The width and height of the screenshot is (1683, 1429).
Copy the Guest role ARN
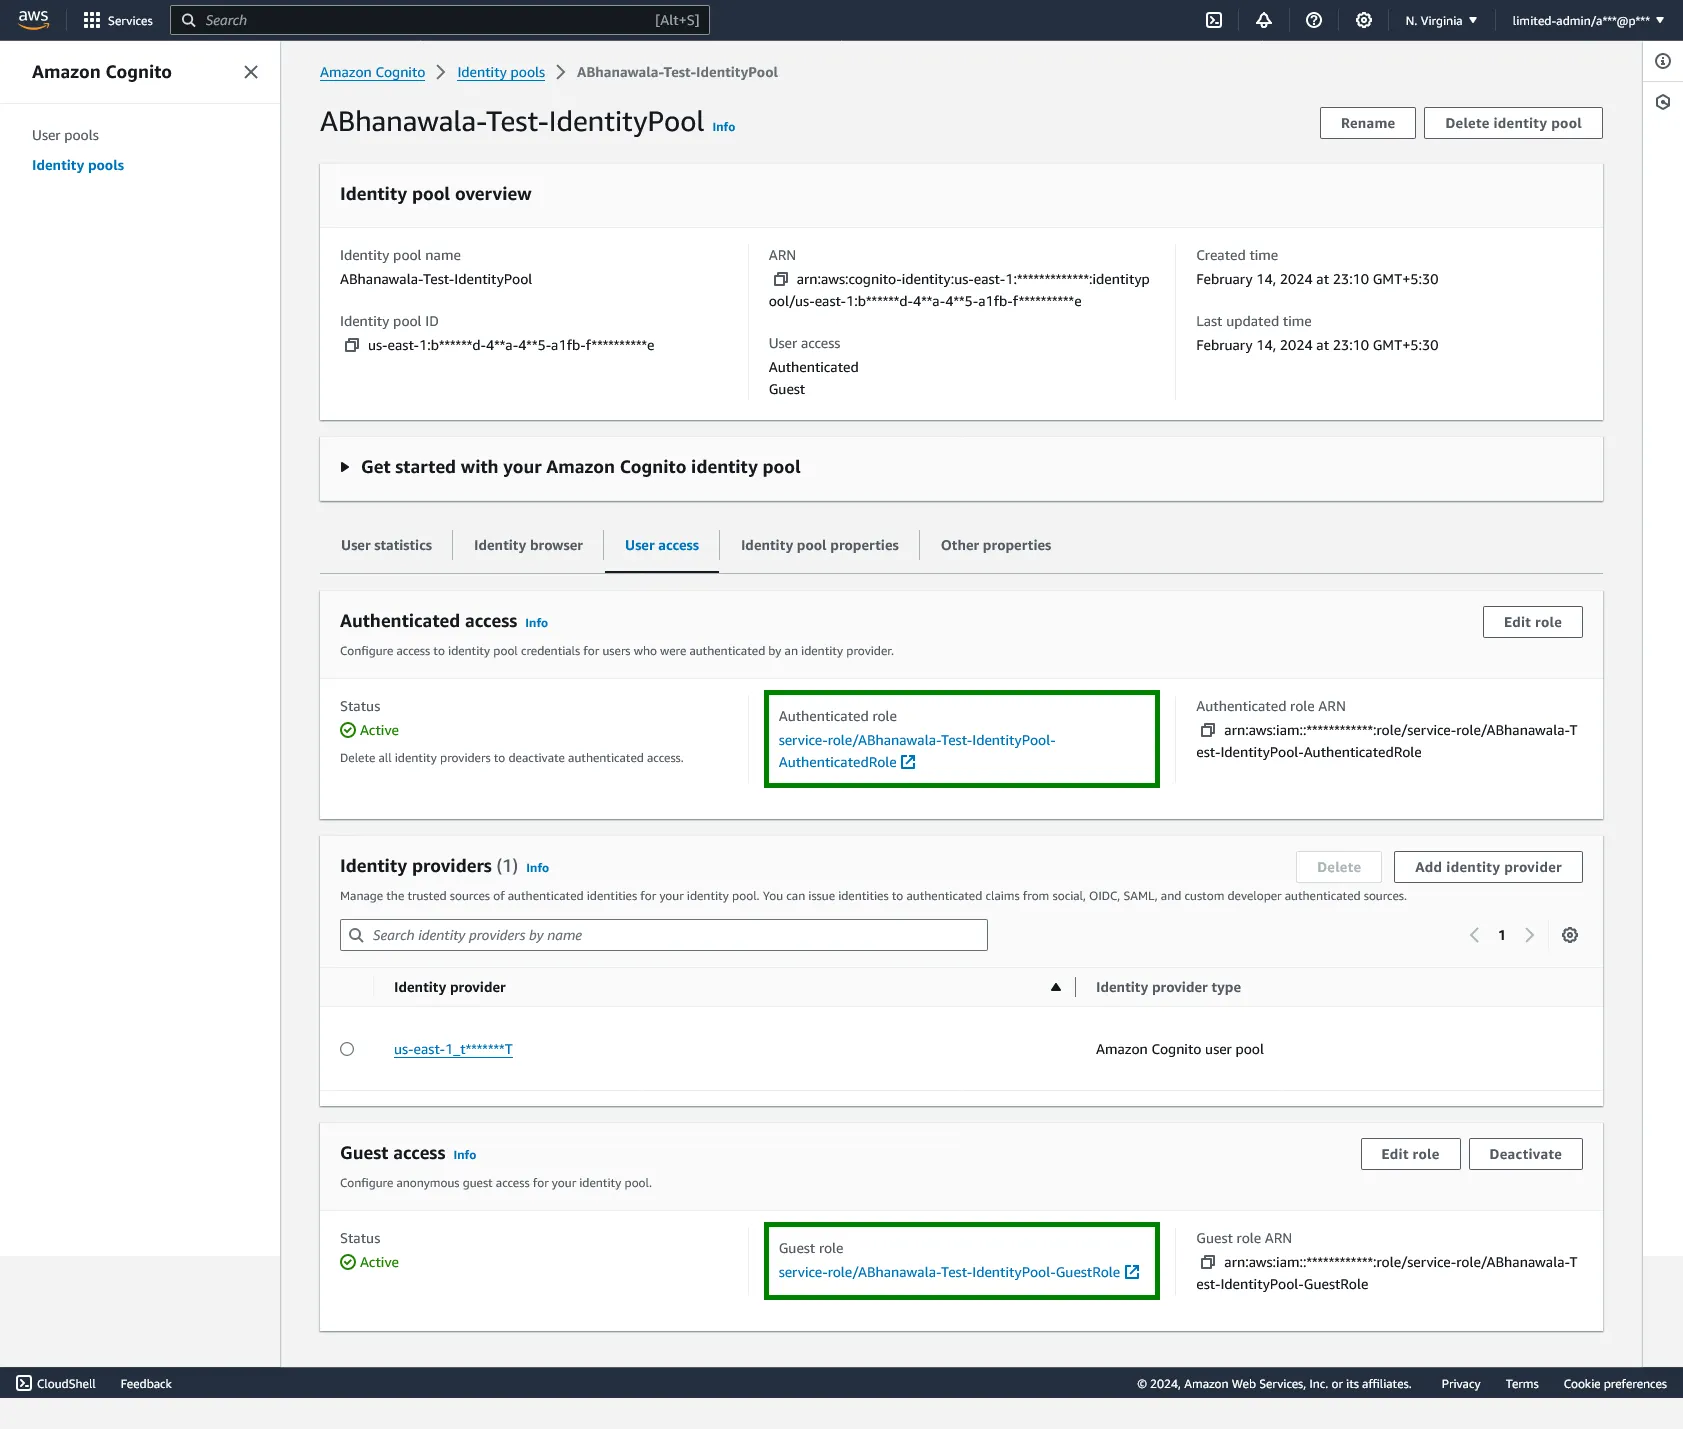pos(1208,1262)
